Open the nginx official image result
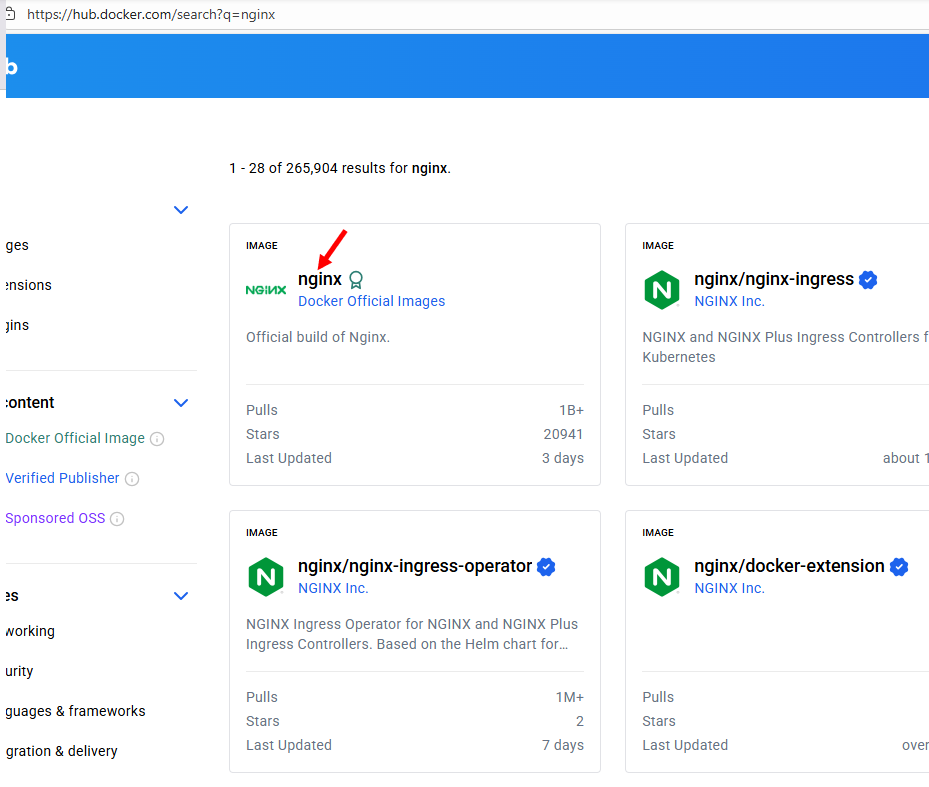 point(320,279)
